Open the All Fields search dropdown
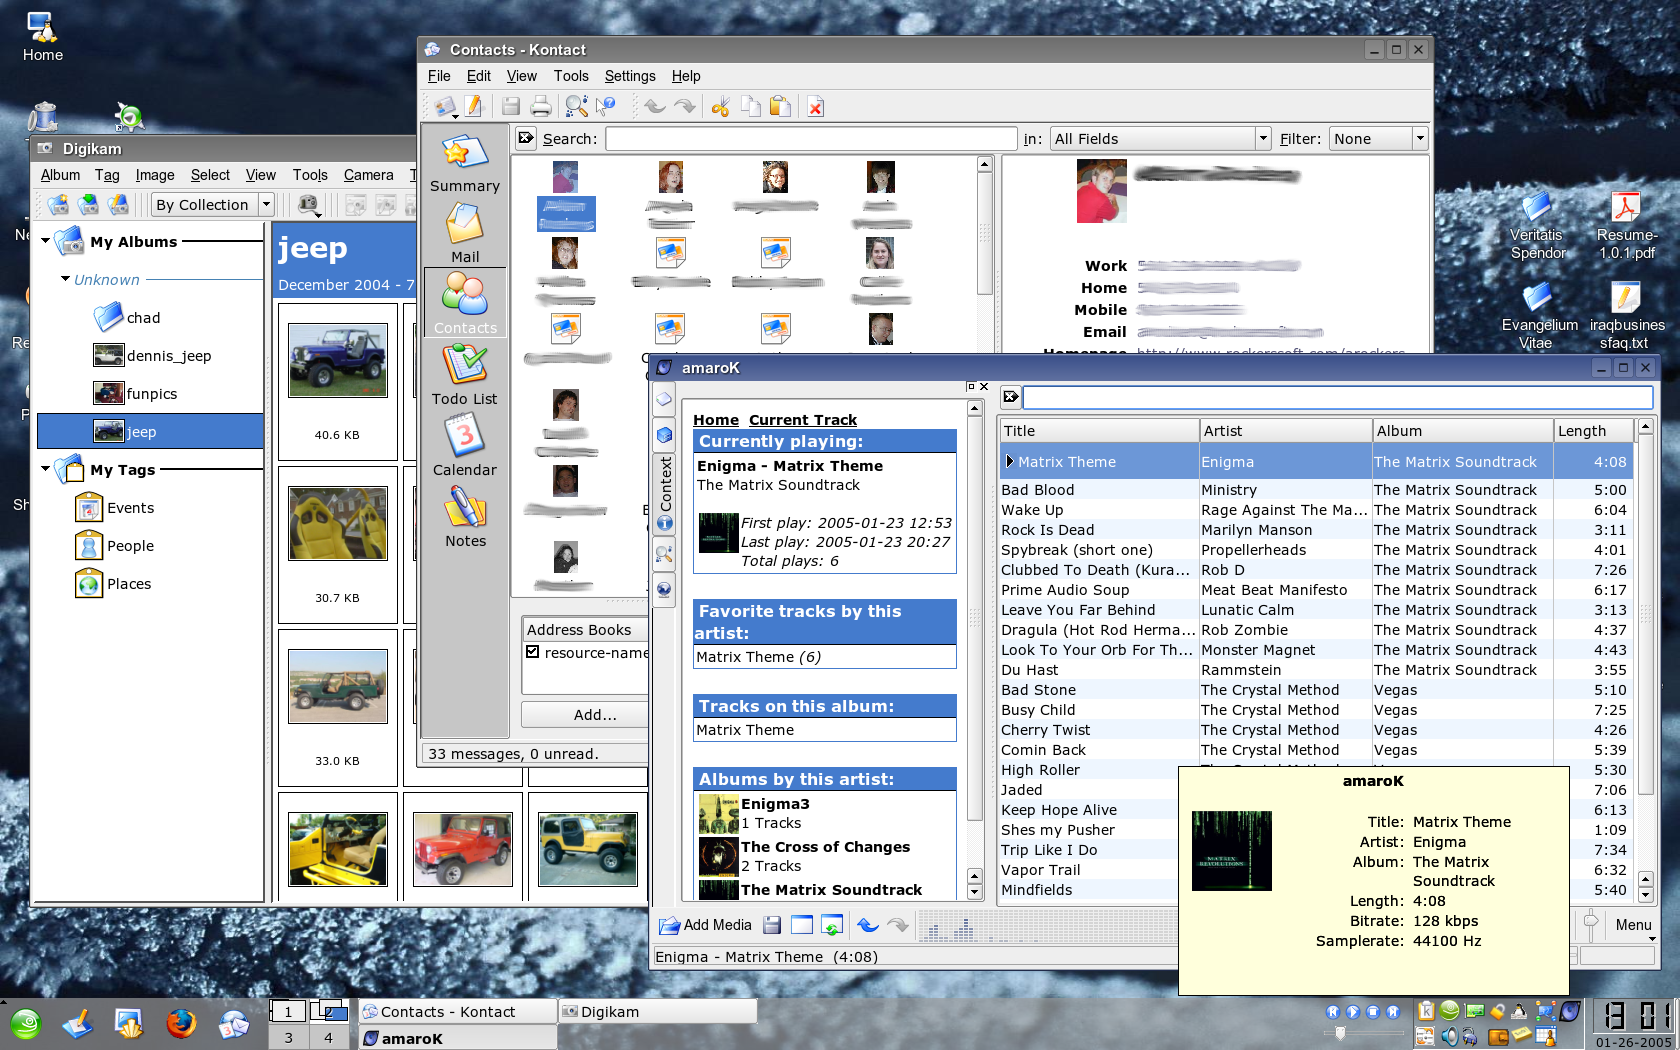1680x1050 pixels. tap(1160, 139)
